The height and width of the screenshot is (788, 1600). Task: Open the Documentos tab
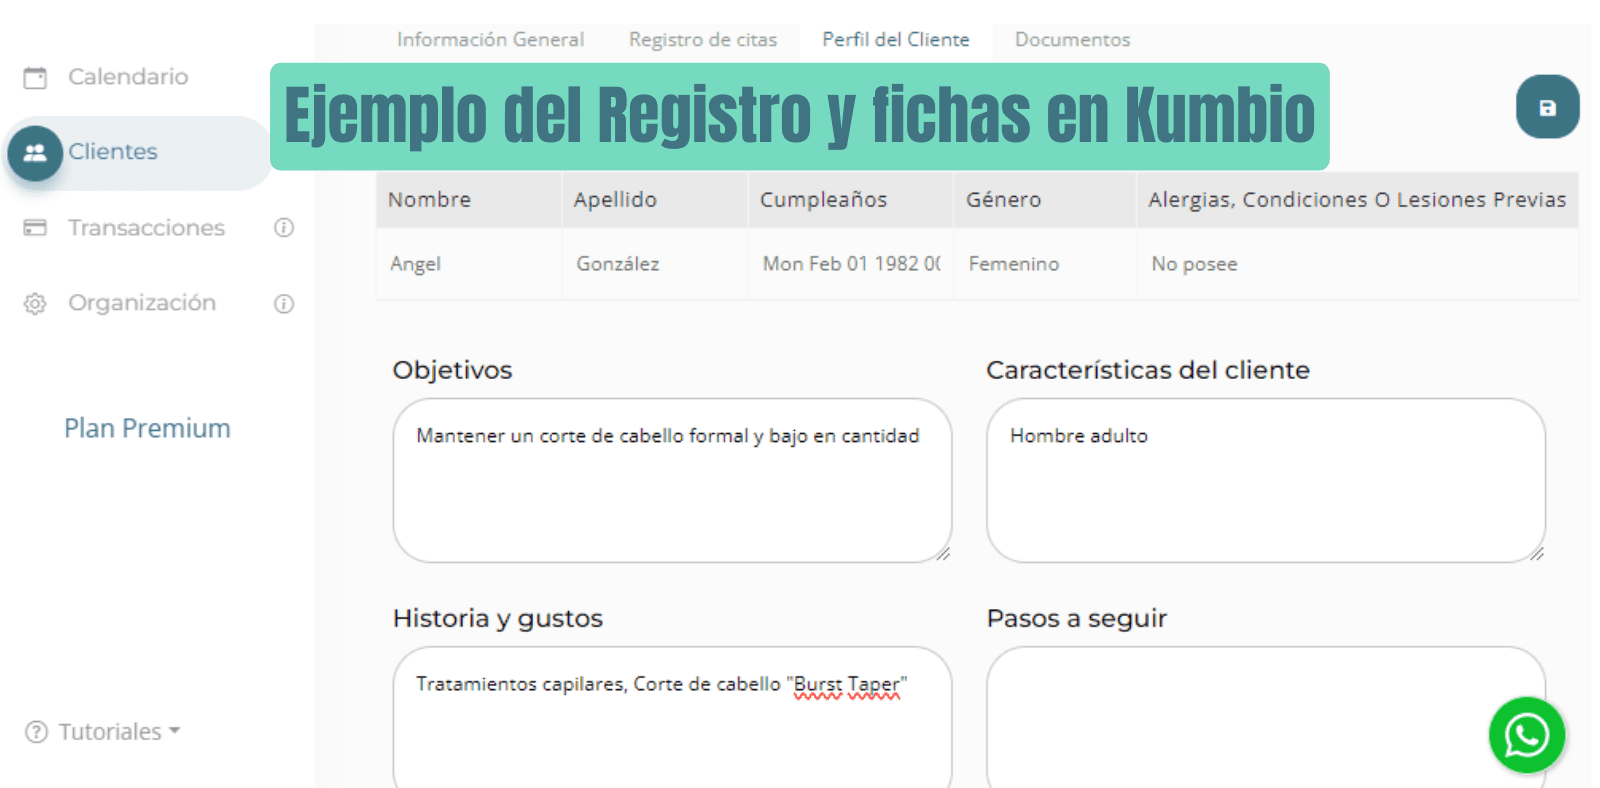(x=1072, y=40)
